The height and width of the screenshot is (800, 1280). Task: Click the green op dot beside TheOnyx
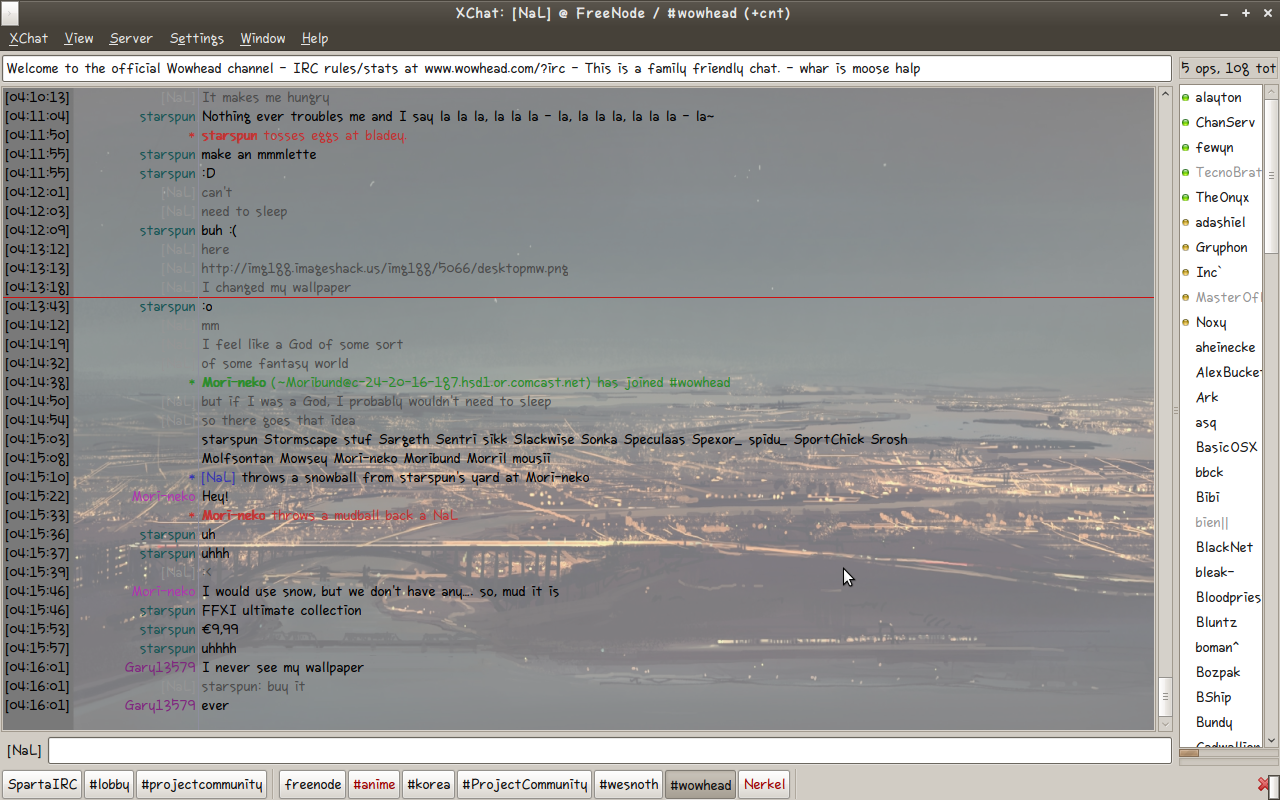1186,197
